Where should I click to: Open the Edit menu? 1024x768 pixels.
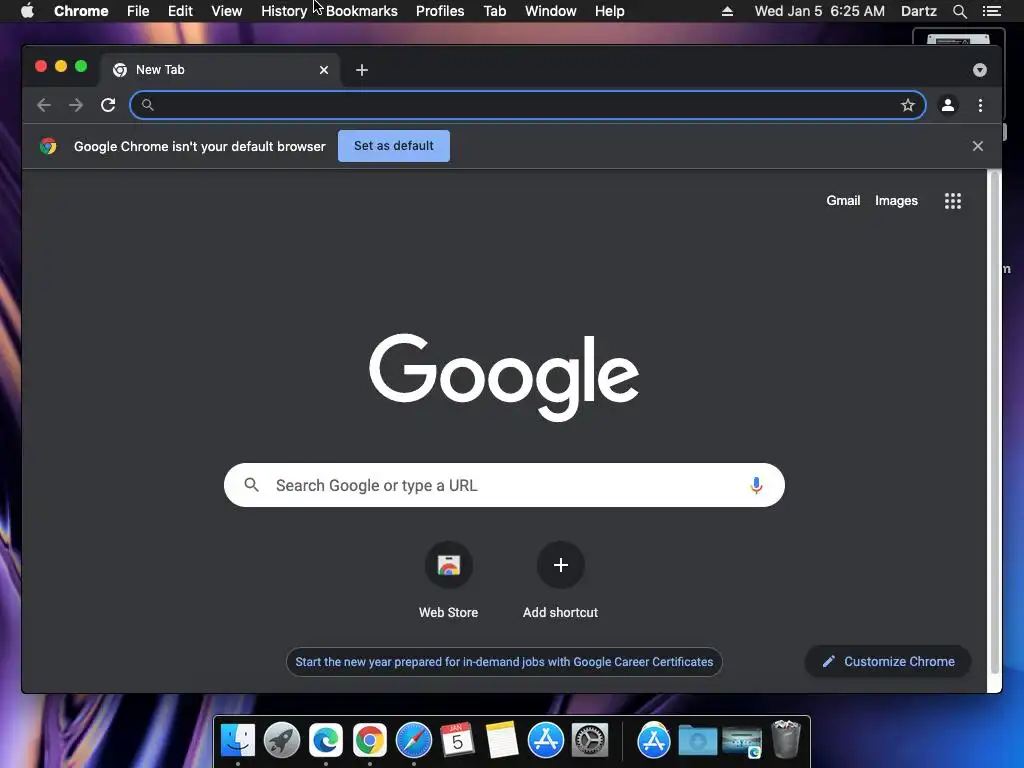pyautogui.click(x=180, y=11)
